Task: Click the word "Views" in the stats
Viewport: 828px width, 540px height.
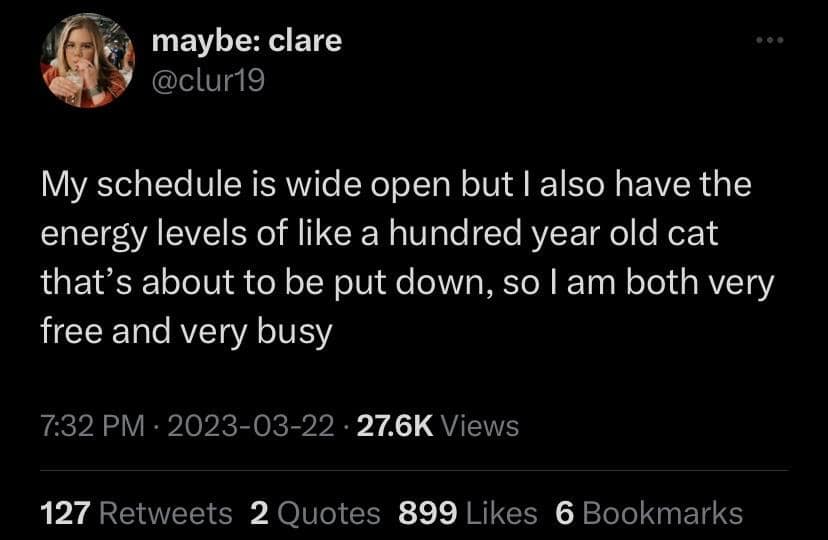Action: [x=480, y=426]
